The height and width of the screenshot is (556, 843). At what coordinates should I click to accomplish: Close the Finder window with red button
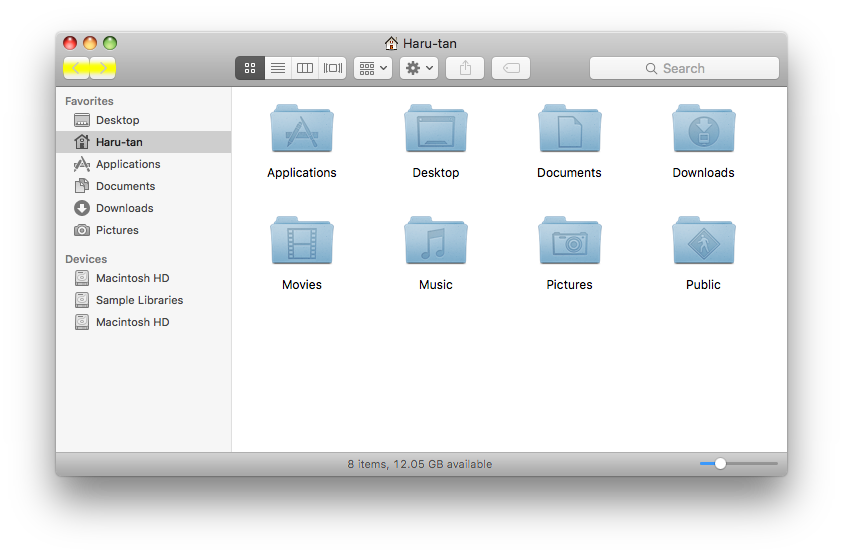[70, 43]
